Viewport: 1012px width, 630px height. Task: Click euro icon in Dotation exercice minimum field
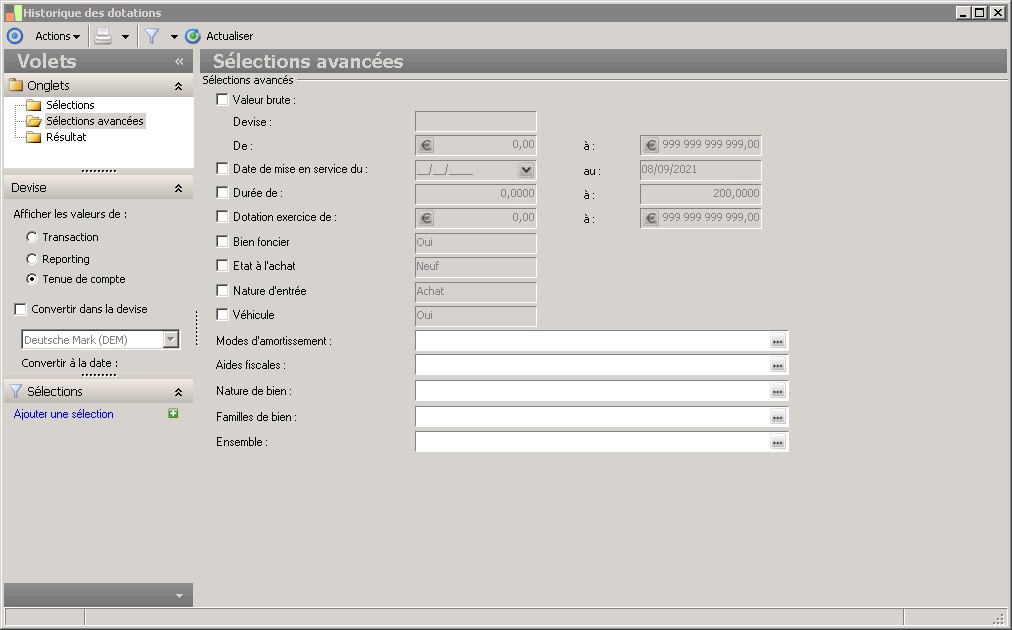pyautogui.click(x=426, y=218)
